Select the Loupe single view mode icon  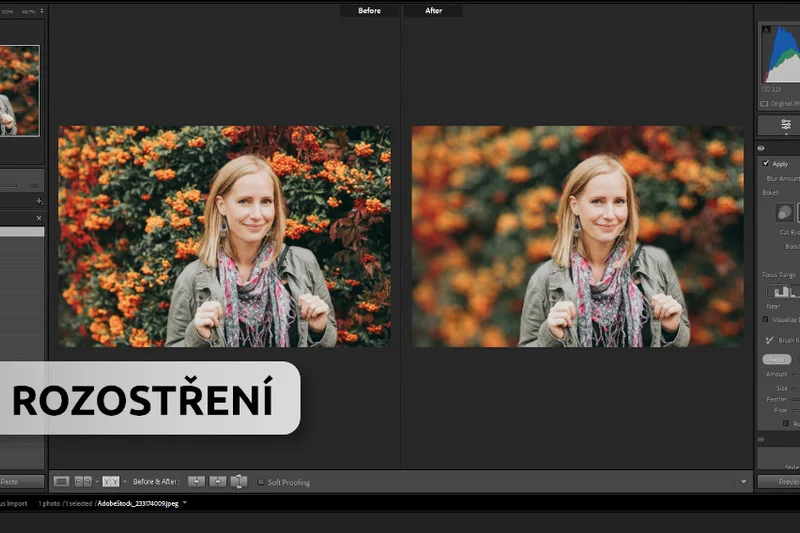pos(61,481)
